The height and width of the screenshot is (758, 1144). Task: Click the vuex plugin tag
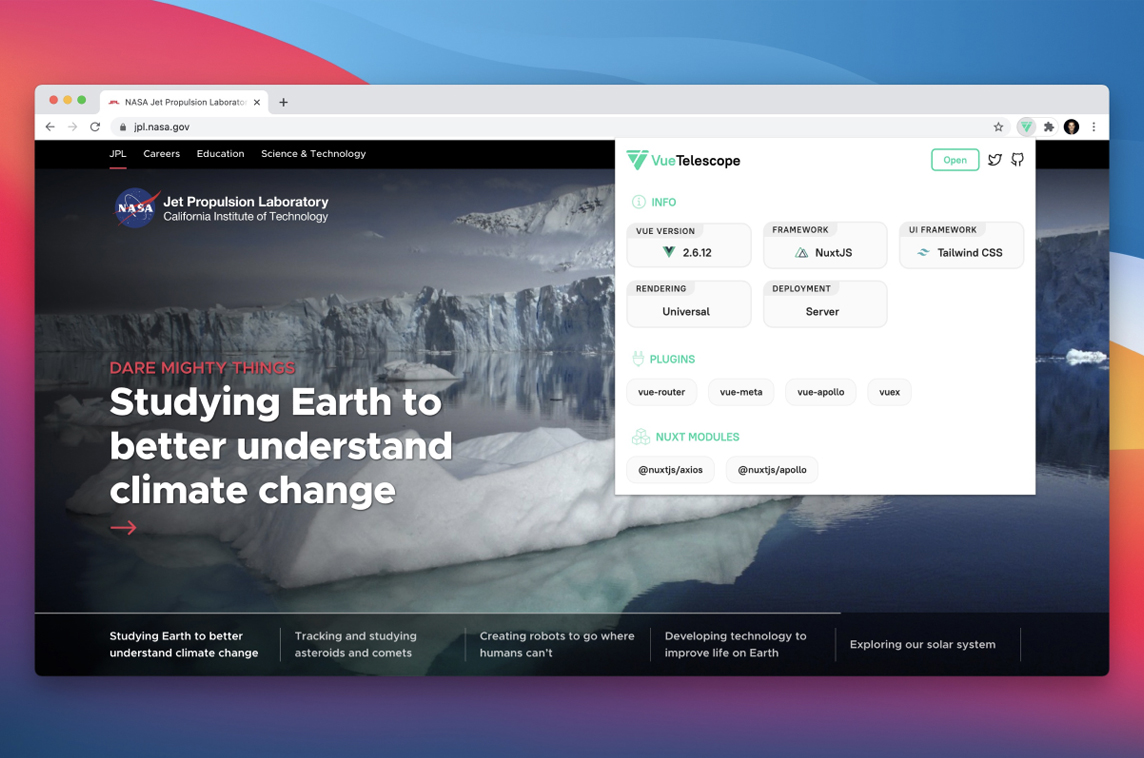(889, 392)
